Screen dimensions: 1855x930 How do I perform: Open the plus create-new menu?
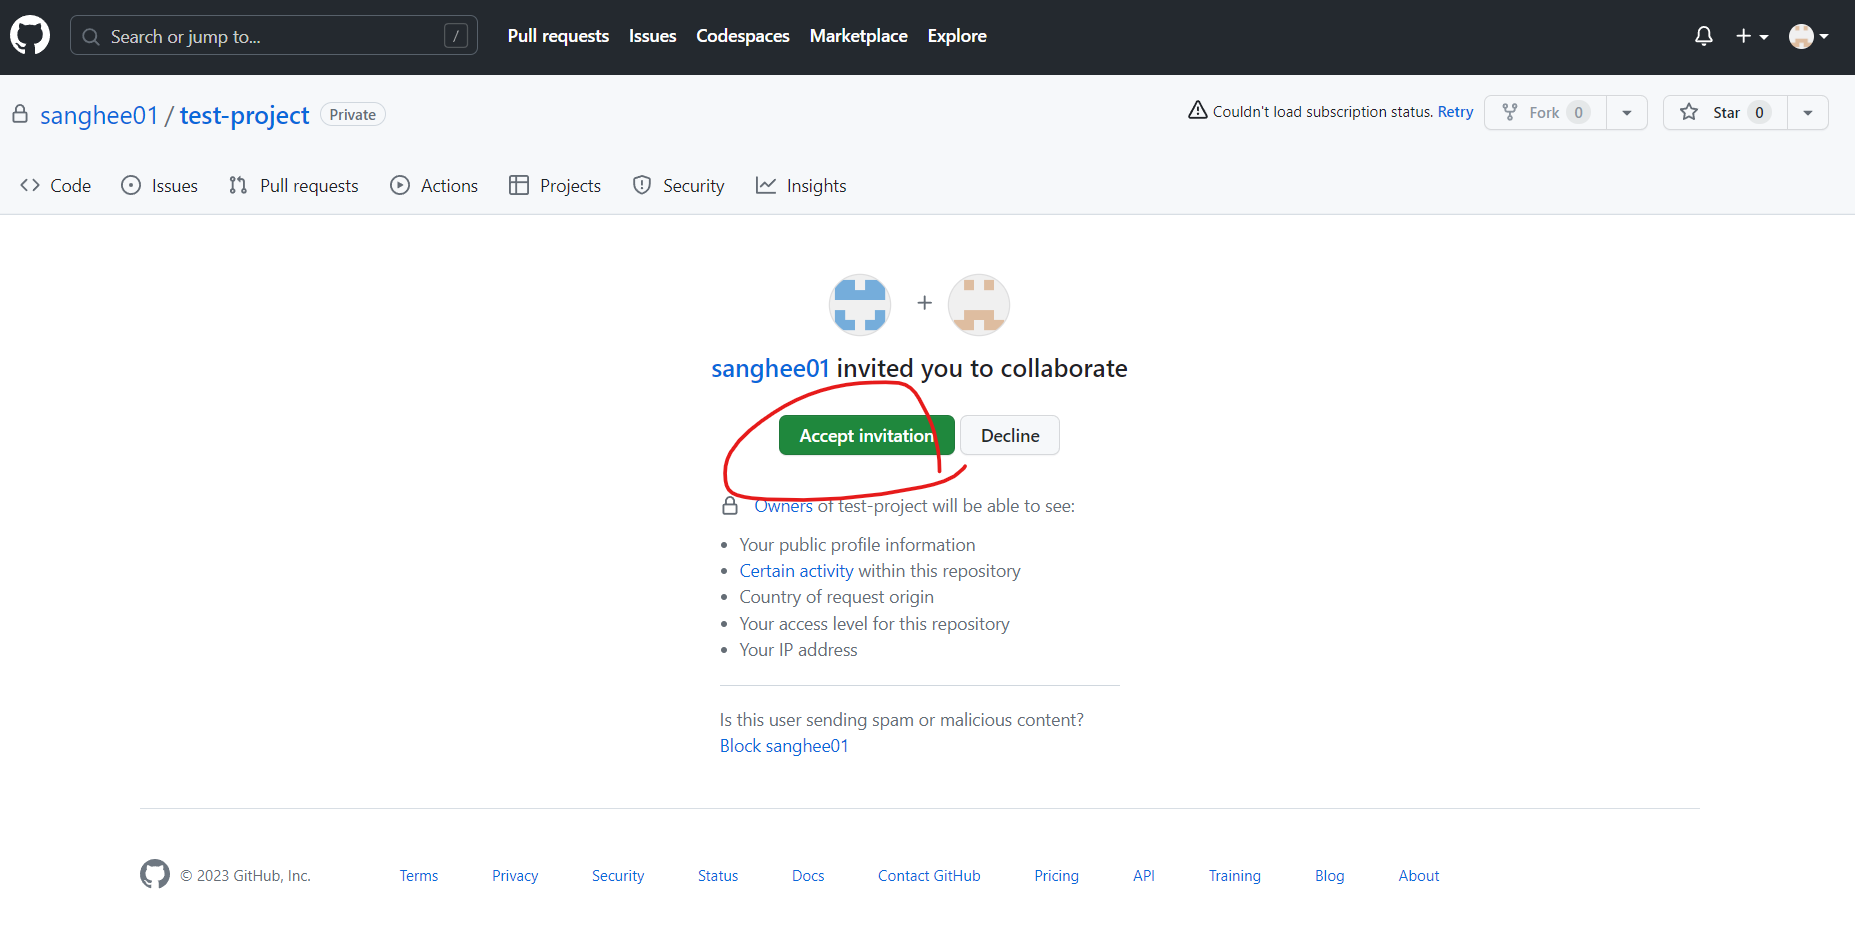(x=1752, y=36)
